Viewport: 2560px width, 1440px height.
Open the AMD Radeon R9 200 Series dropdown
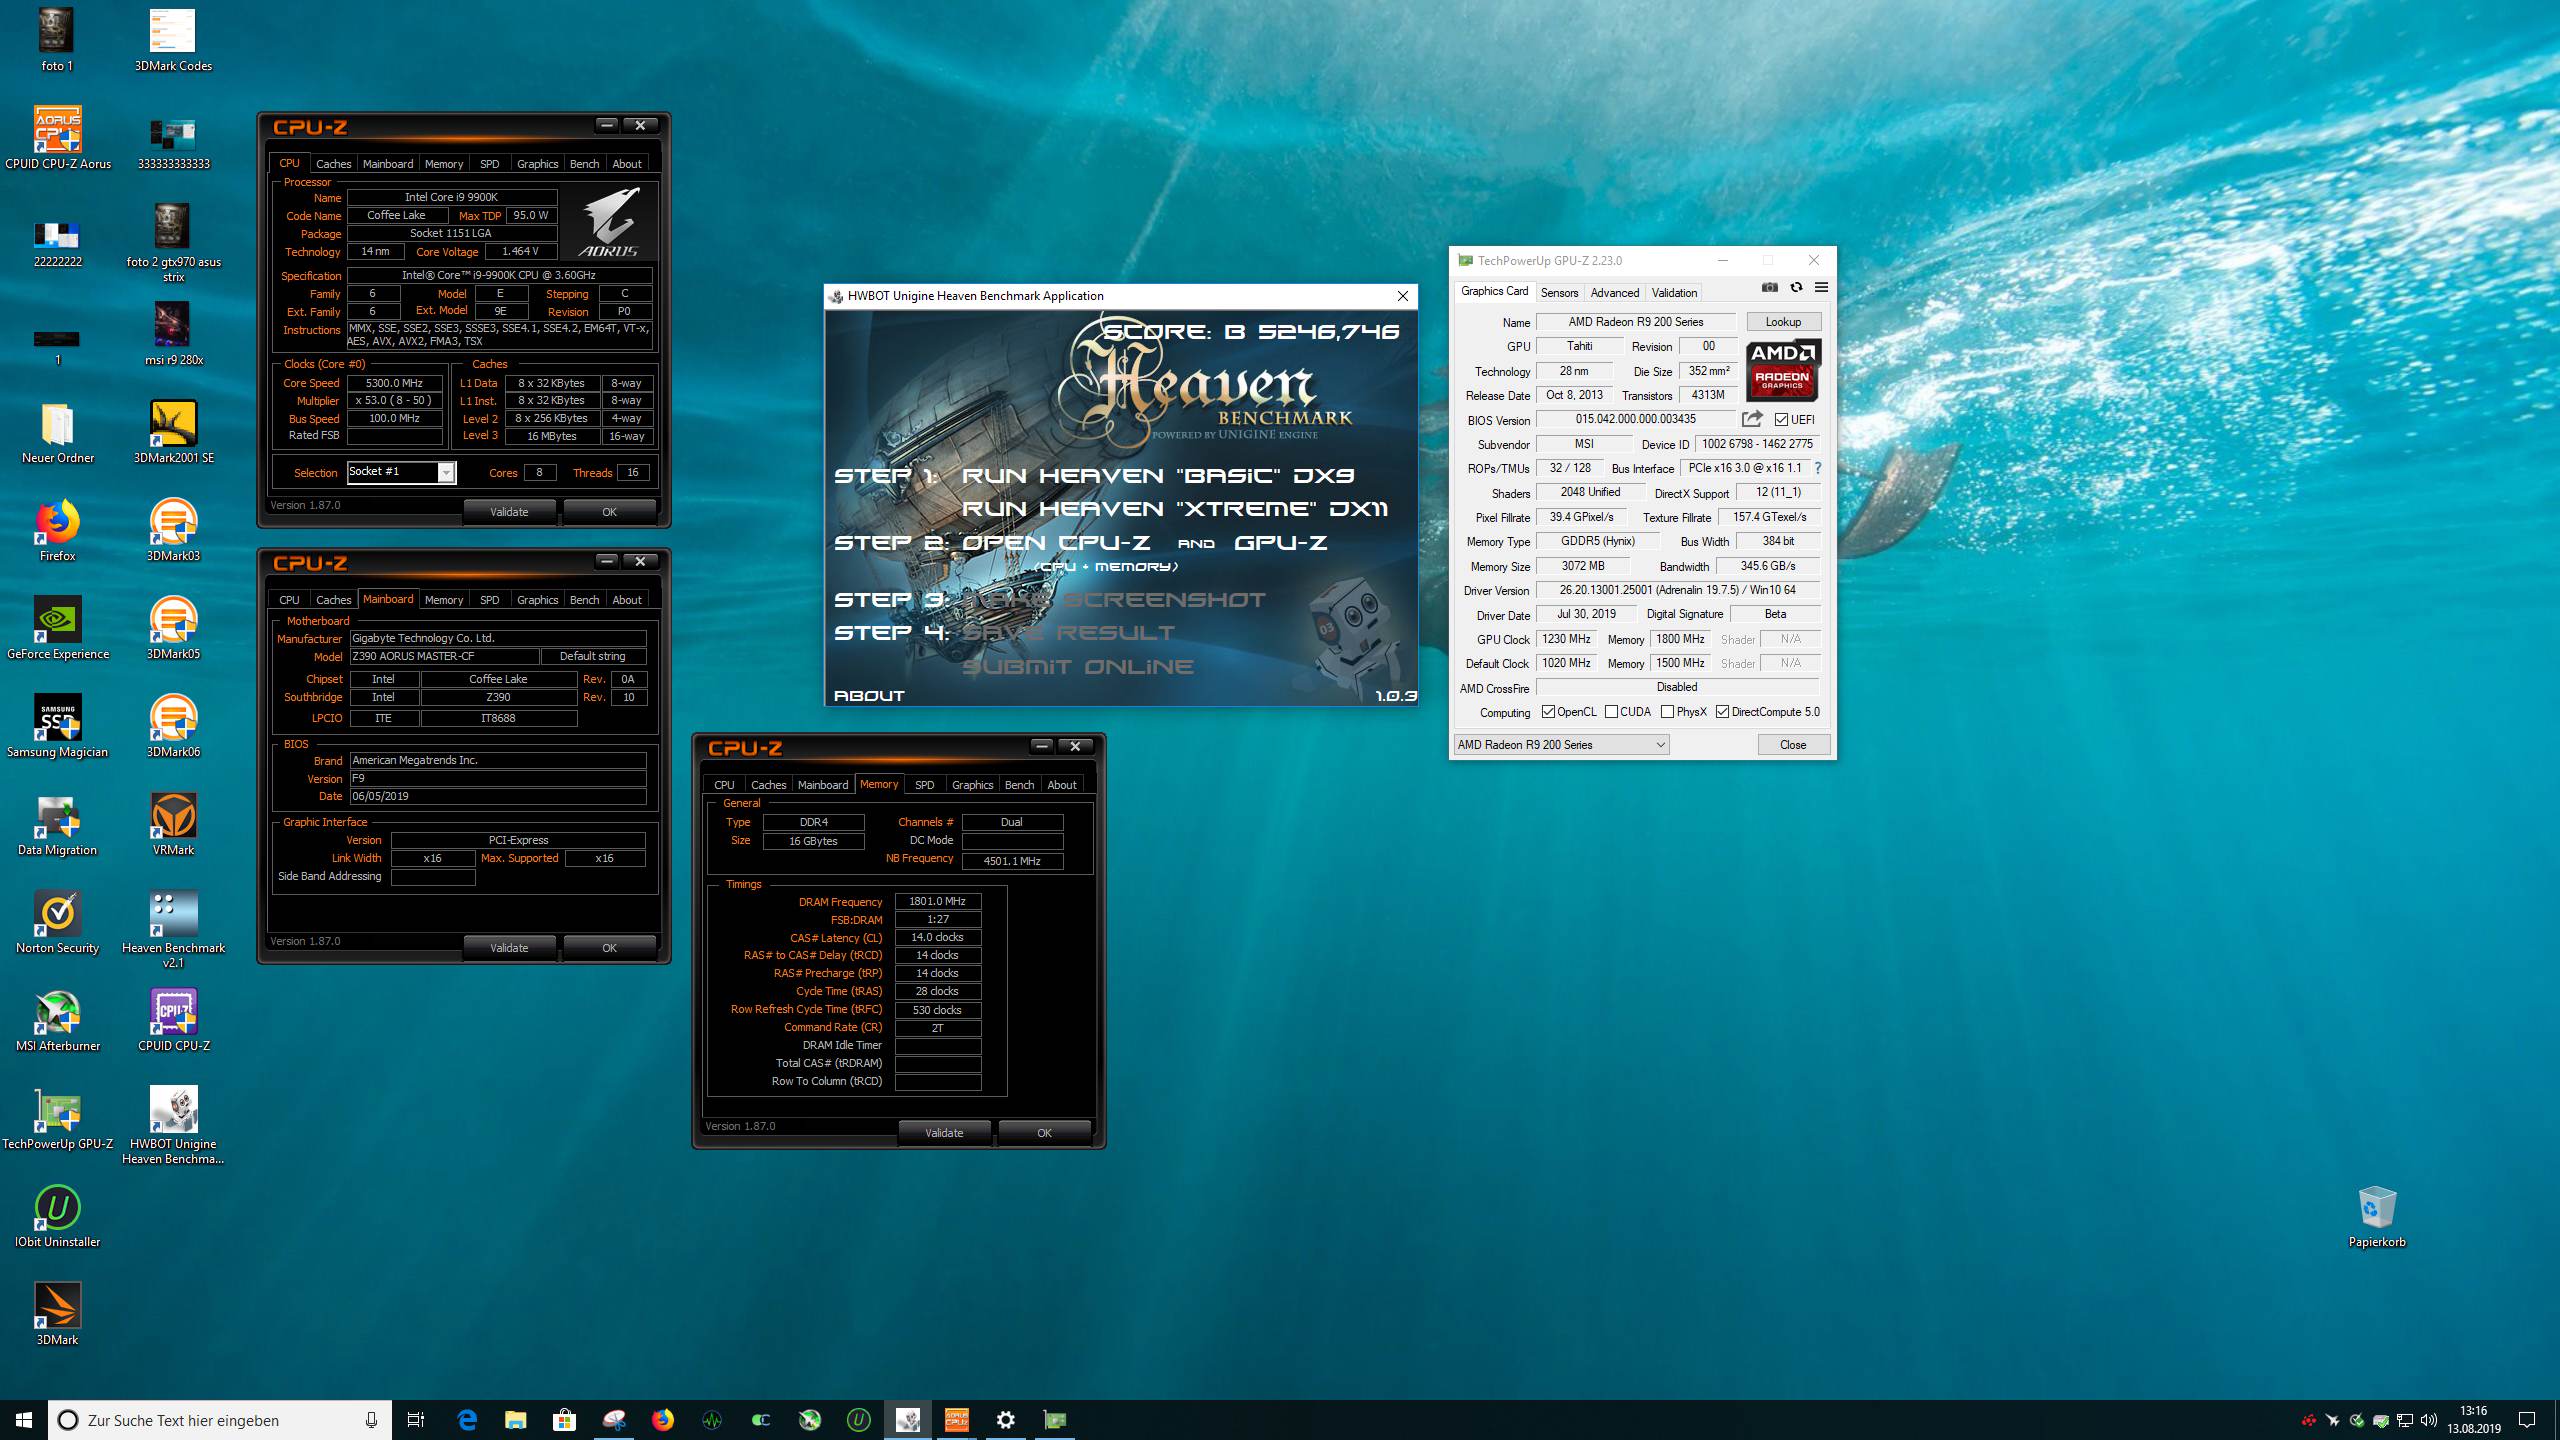1561,745
